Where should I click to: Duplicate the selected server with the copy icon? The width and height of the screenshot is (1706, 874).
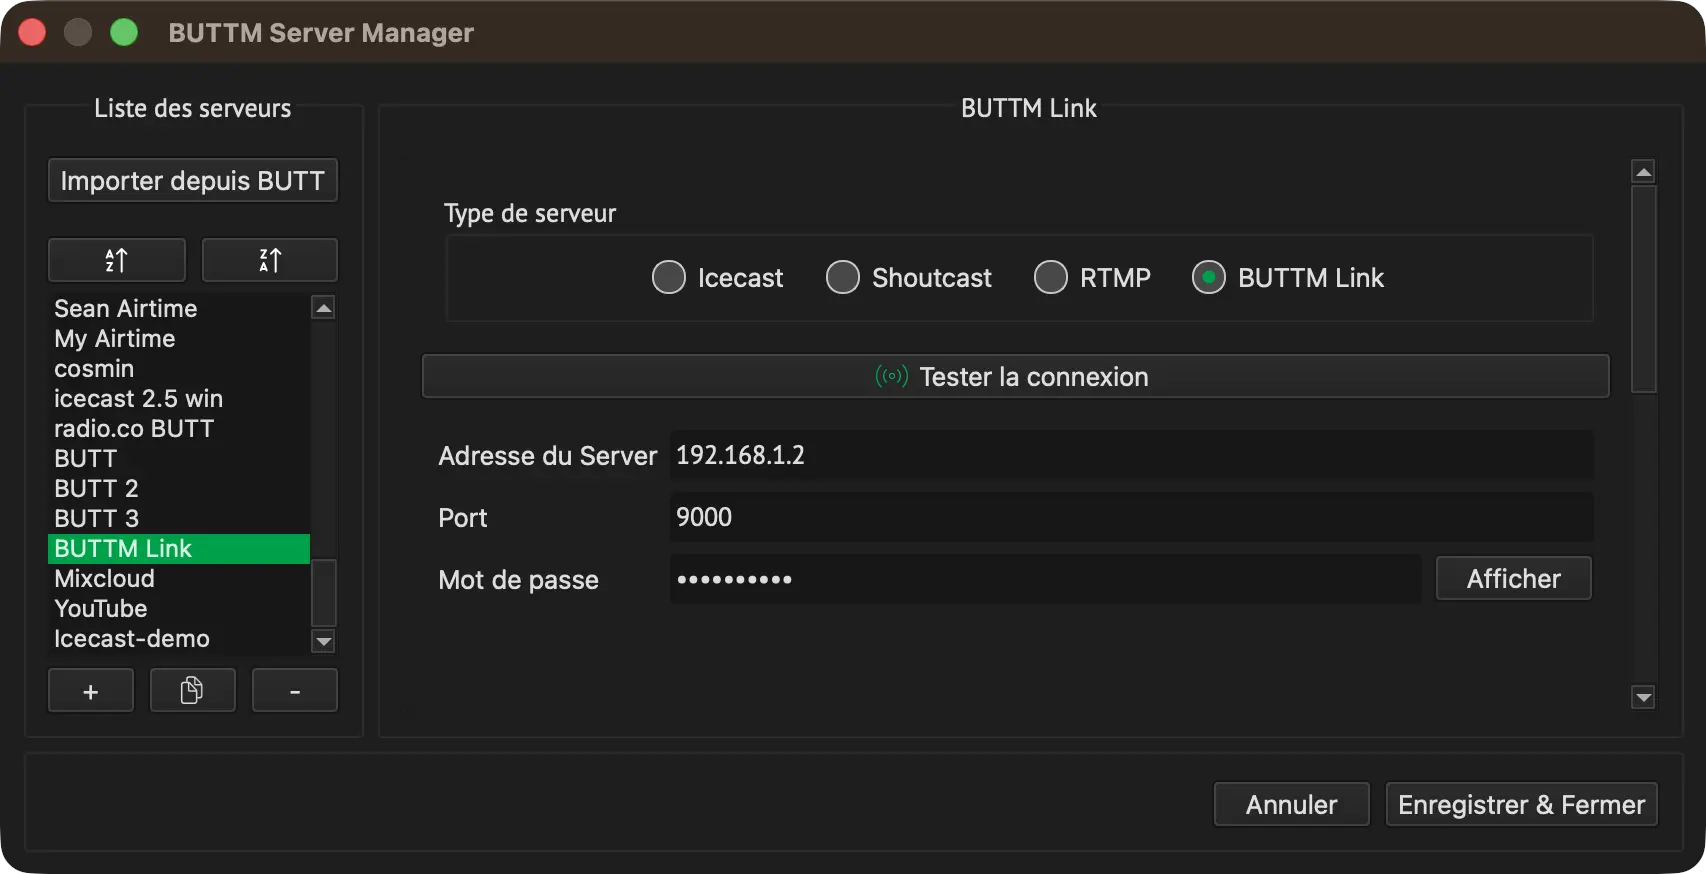pos(193,691)
